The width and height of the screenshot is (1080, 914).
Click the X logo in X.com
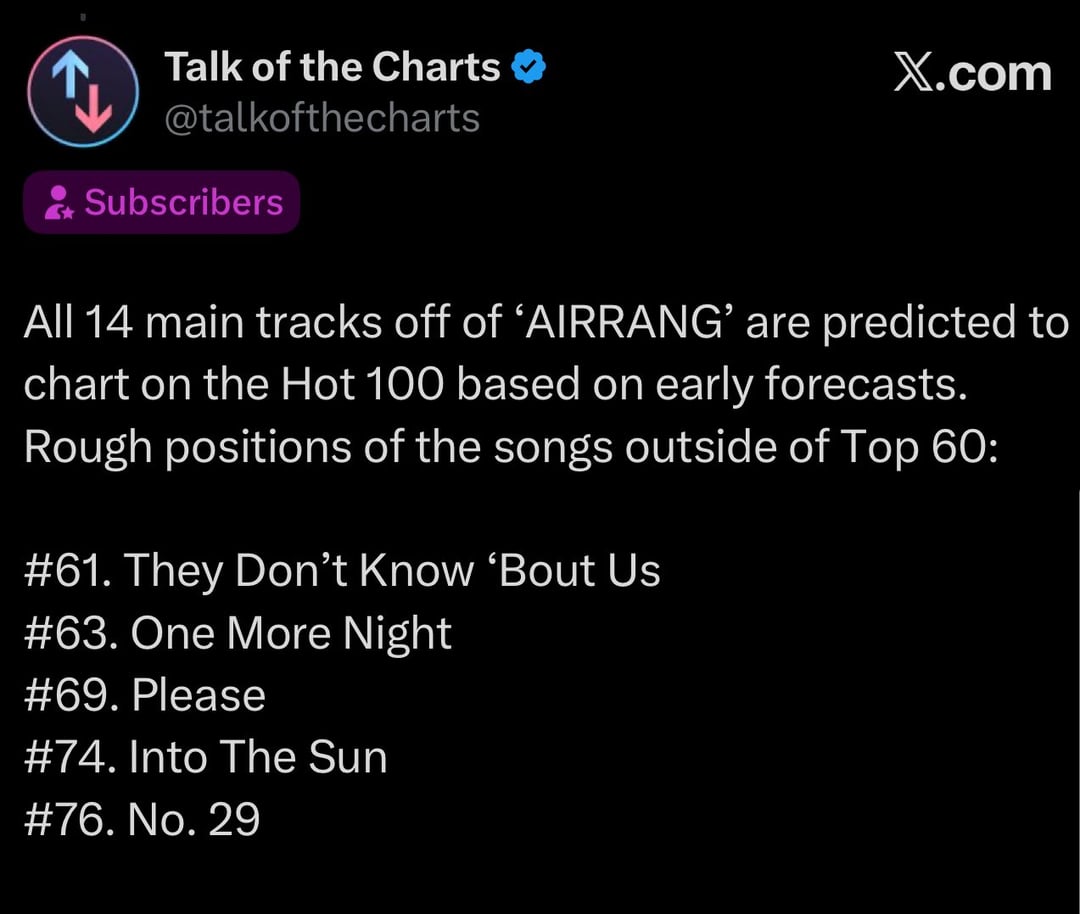[914, 73]
